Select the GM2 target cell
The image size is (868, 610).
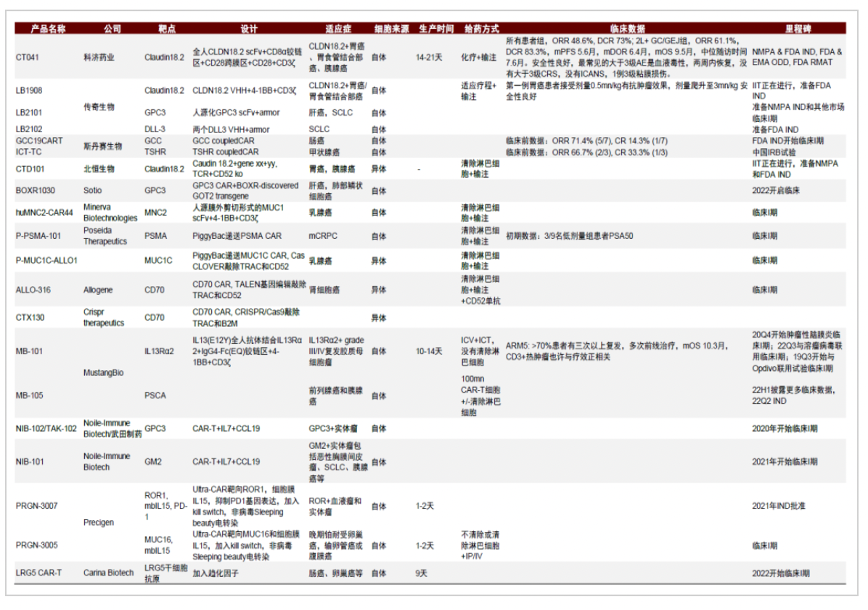coord(153,462)
